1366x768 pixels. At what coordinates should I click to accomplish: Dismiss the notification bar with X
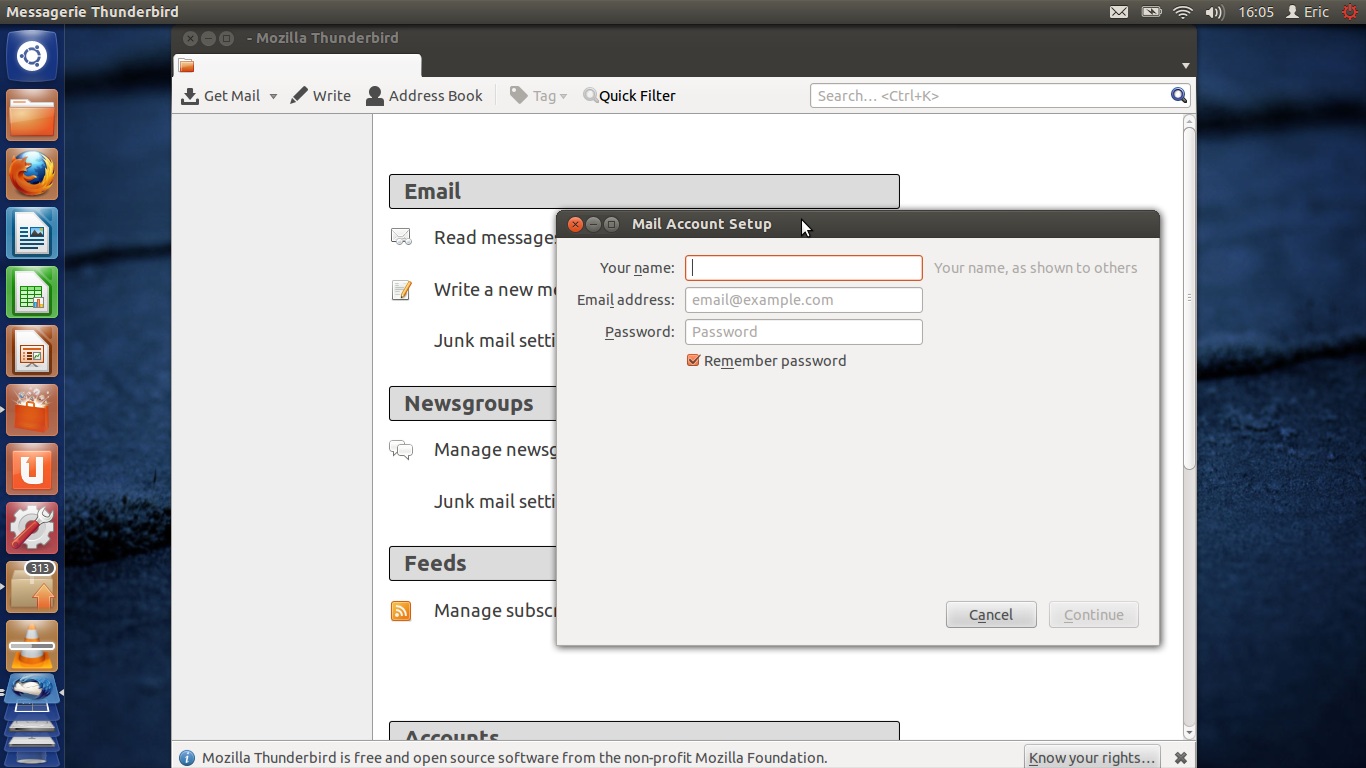[x=1180, y=757]
